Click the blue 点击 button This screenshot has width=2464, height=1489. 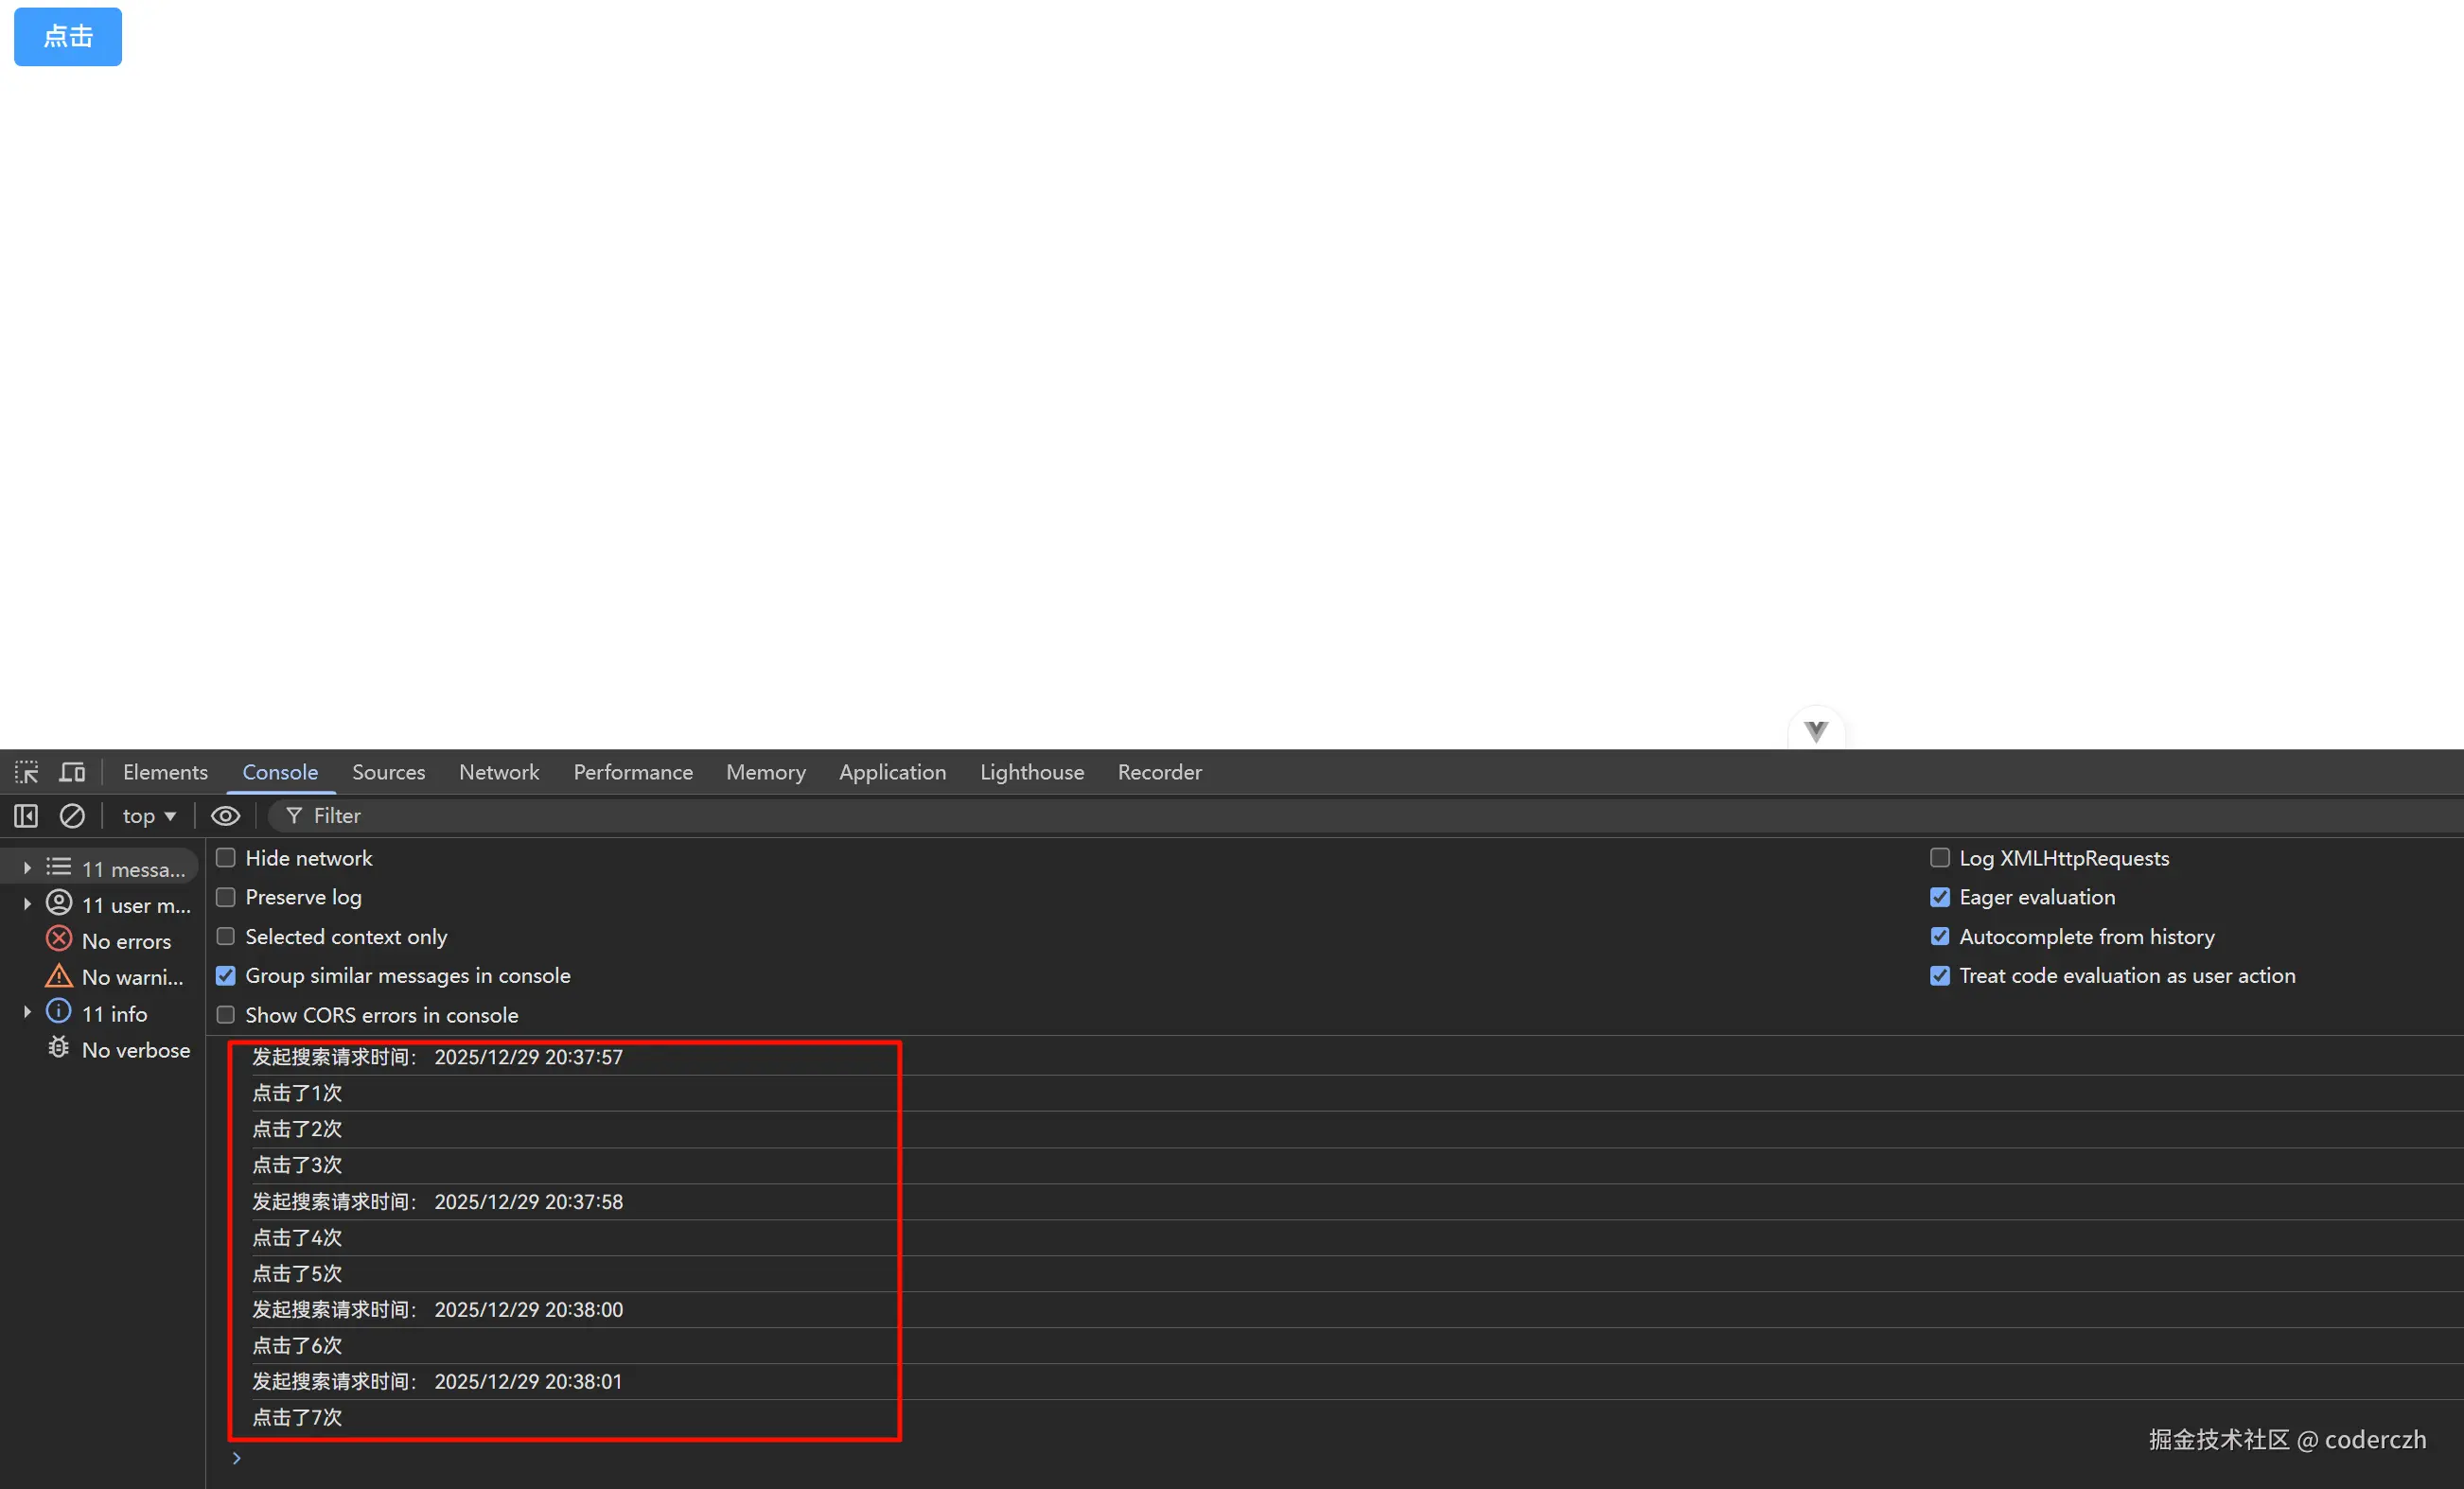point(68,37)
